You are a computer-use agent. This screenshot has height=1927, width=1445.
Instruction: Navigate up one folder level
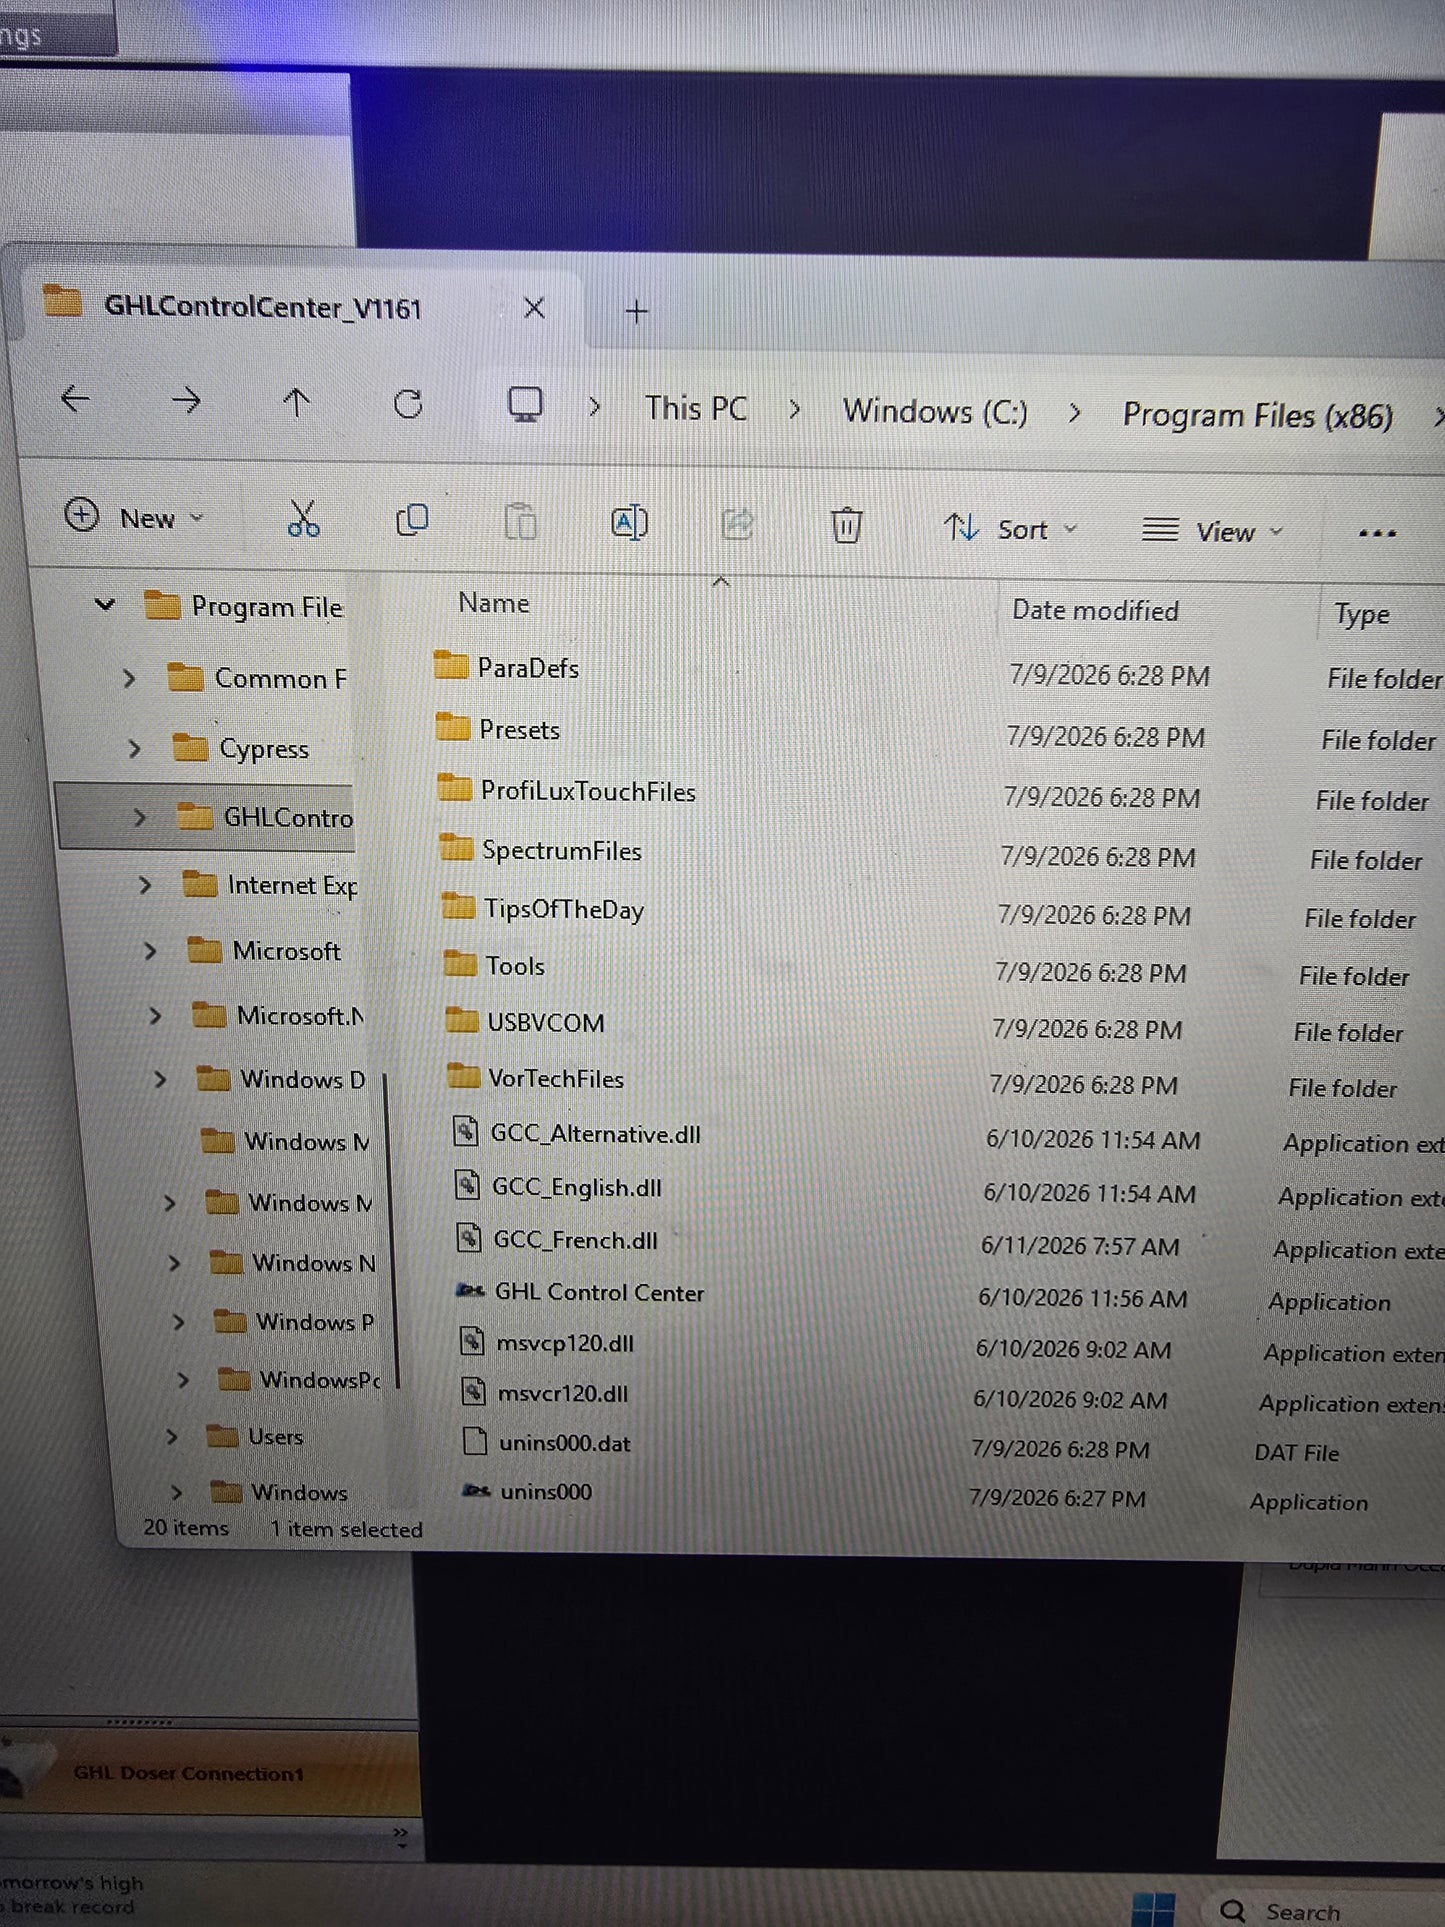(296, 403)
